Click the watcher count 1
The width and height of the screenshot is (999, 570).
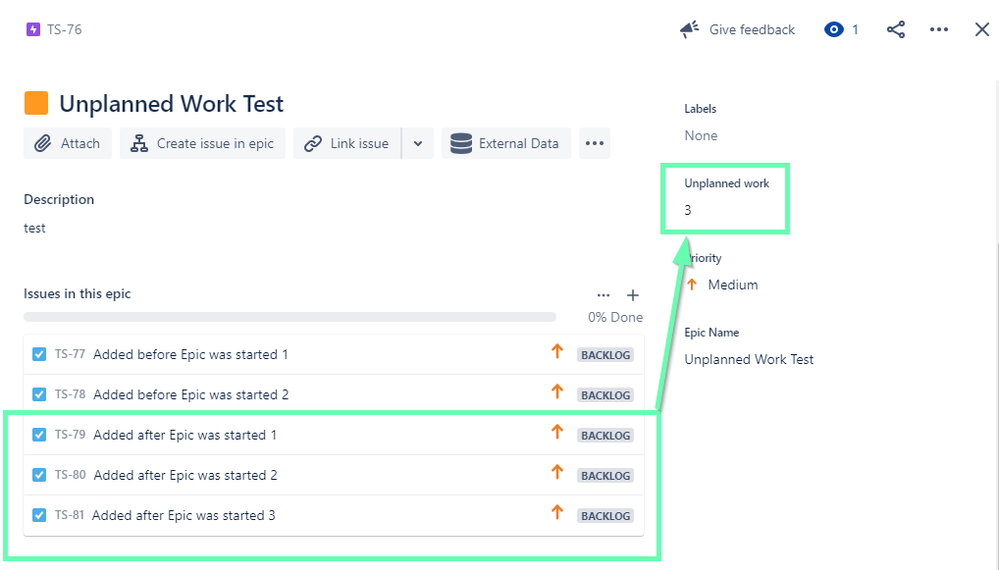855,29
